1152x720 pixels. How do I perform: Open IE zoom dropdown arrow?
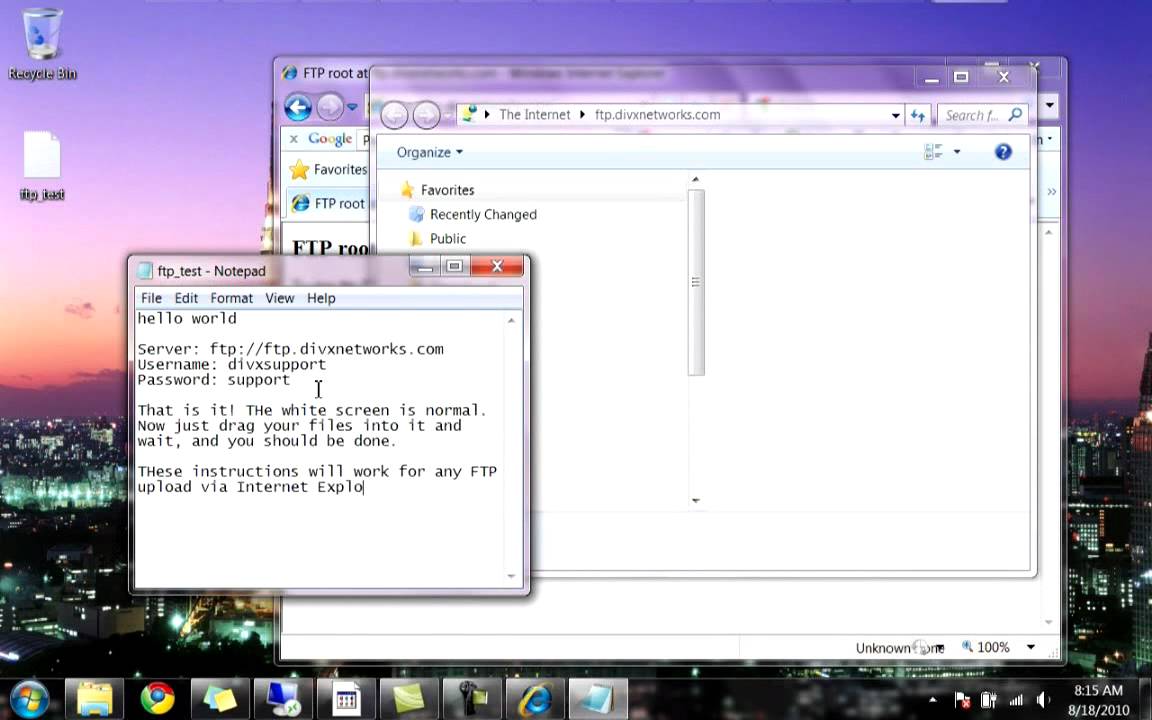coord(1031,647)
